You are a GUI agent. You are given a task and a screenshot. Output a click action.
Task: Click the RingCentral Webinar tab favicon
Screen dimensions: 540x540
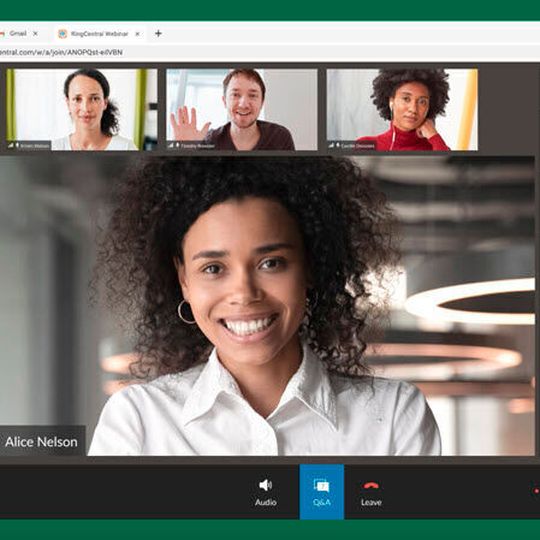click(62, 34)
